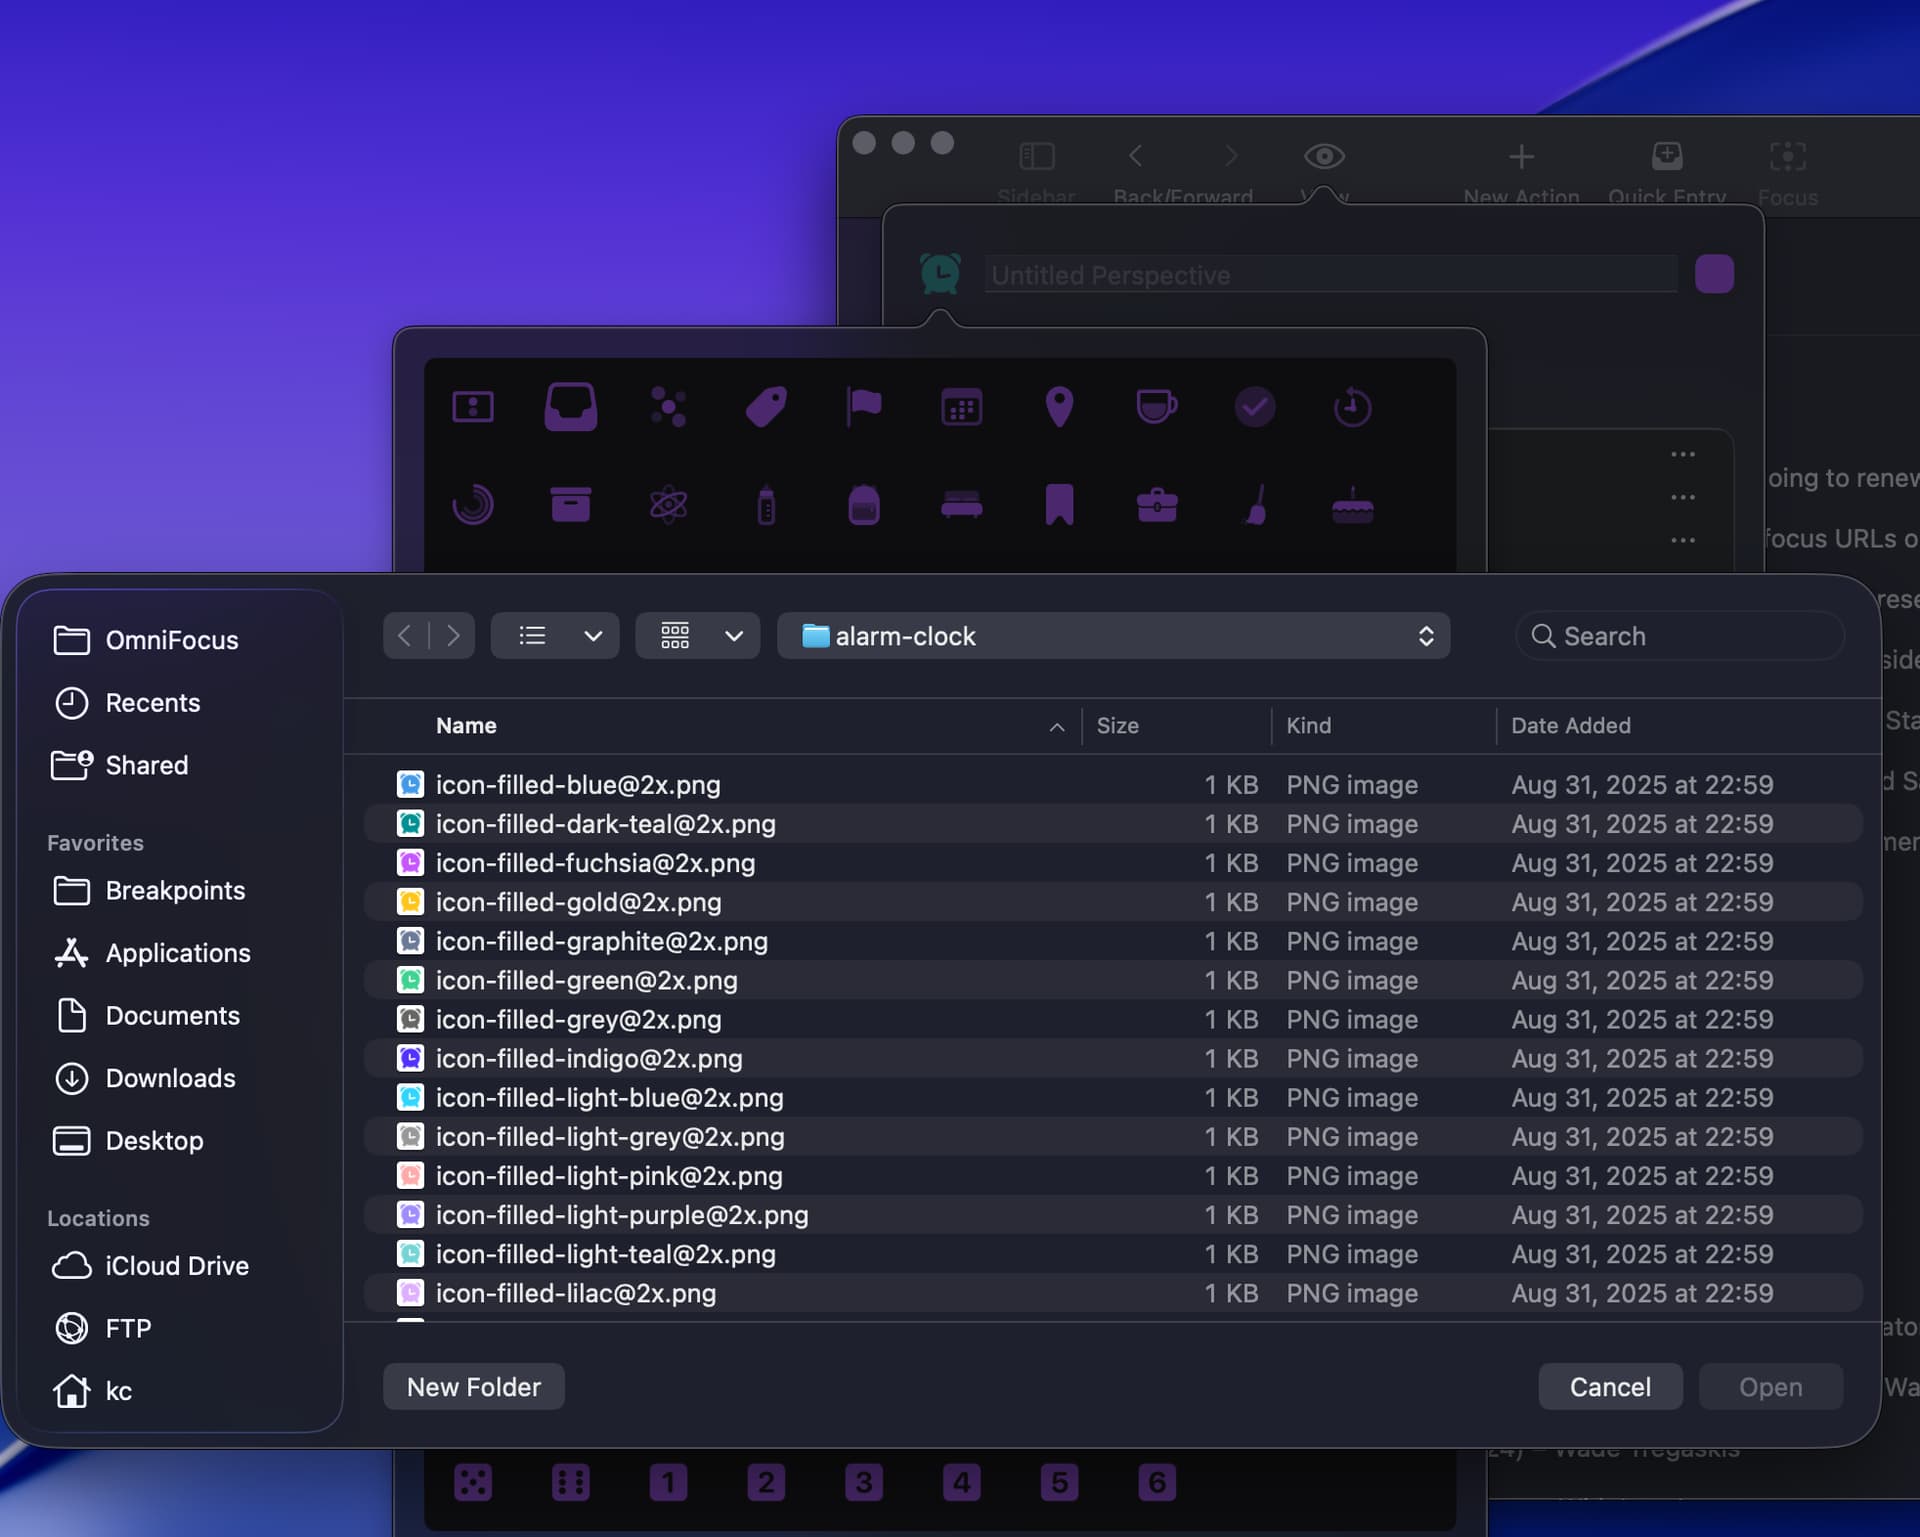Select the briefcase perspective icon
The image size is (1920, 1537).
tap(1156, 505)
